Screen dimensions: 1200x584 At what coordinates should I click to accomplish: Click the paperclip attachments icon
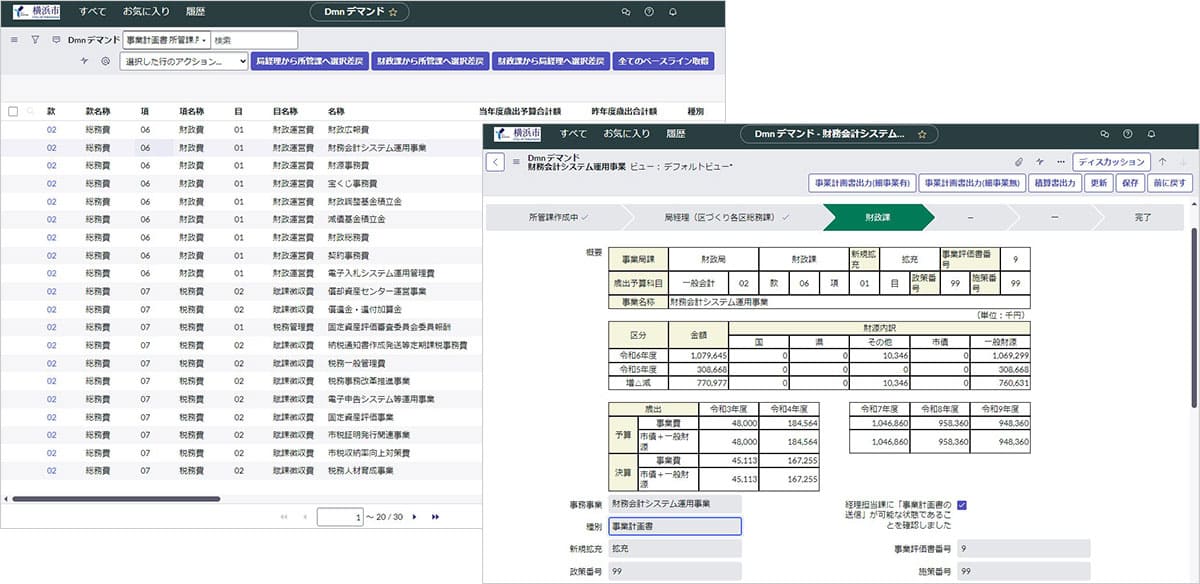click(1019, 161)
